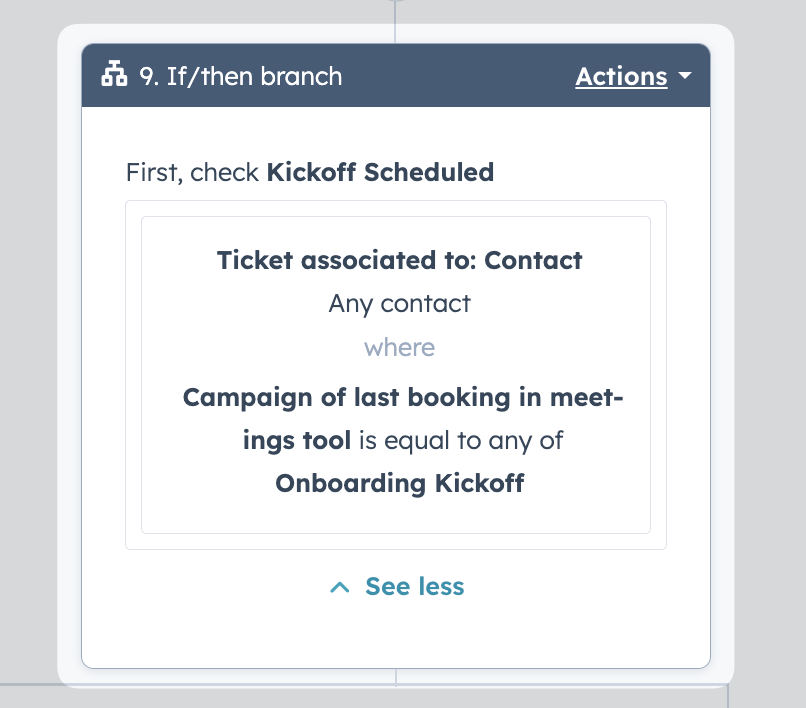Select the 'Any contact' filter text
806x708 pixels.
click(399, 304)
